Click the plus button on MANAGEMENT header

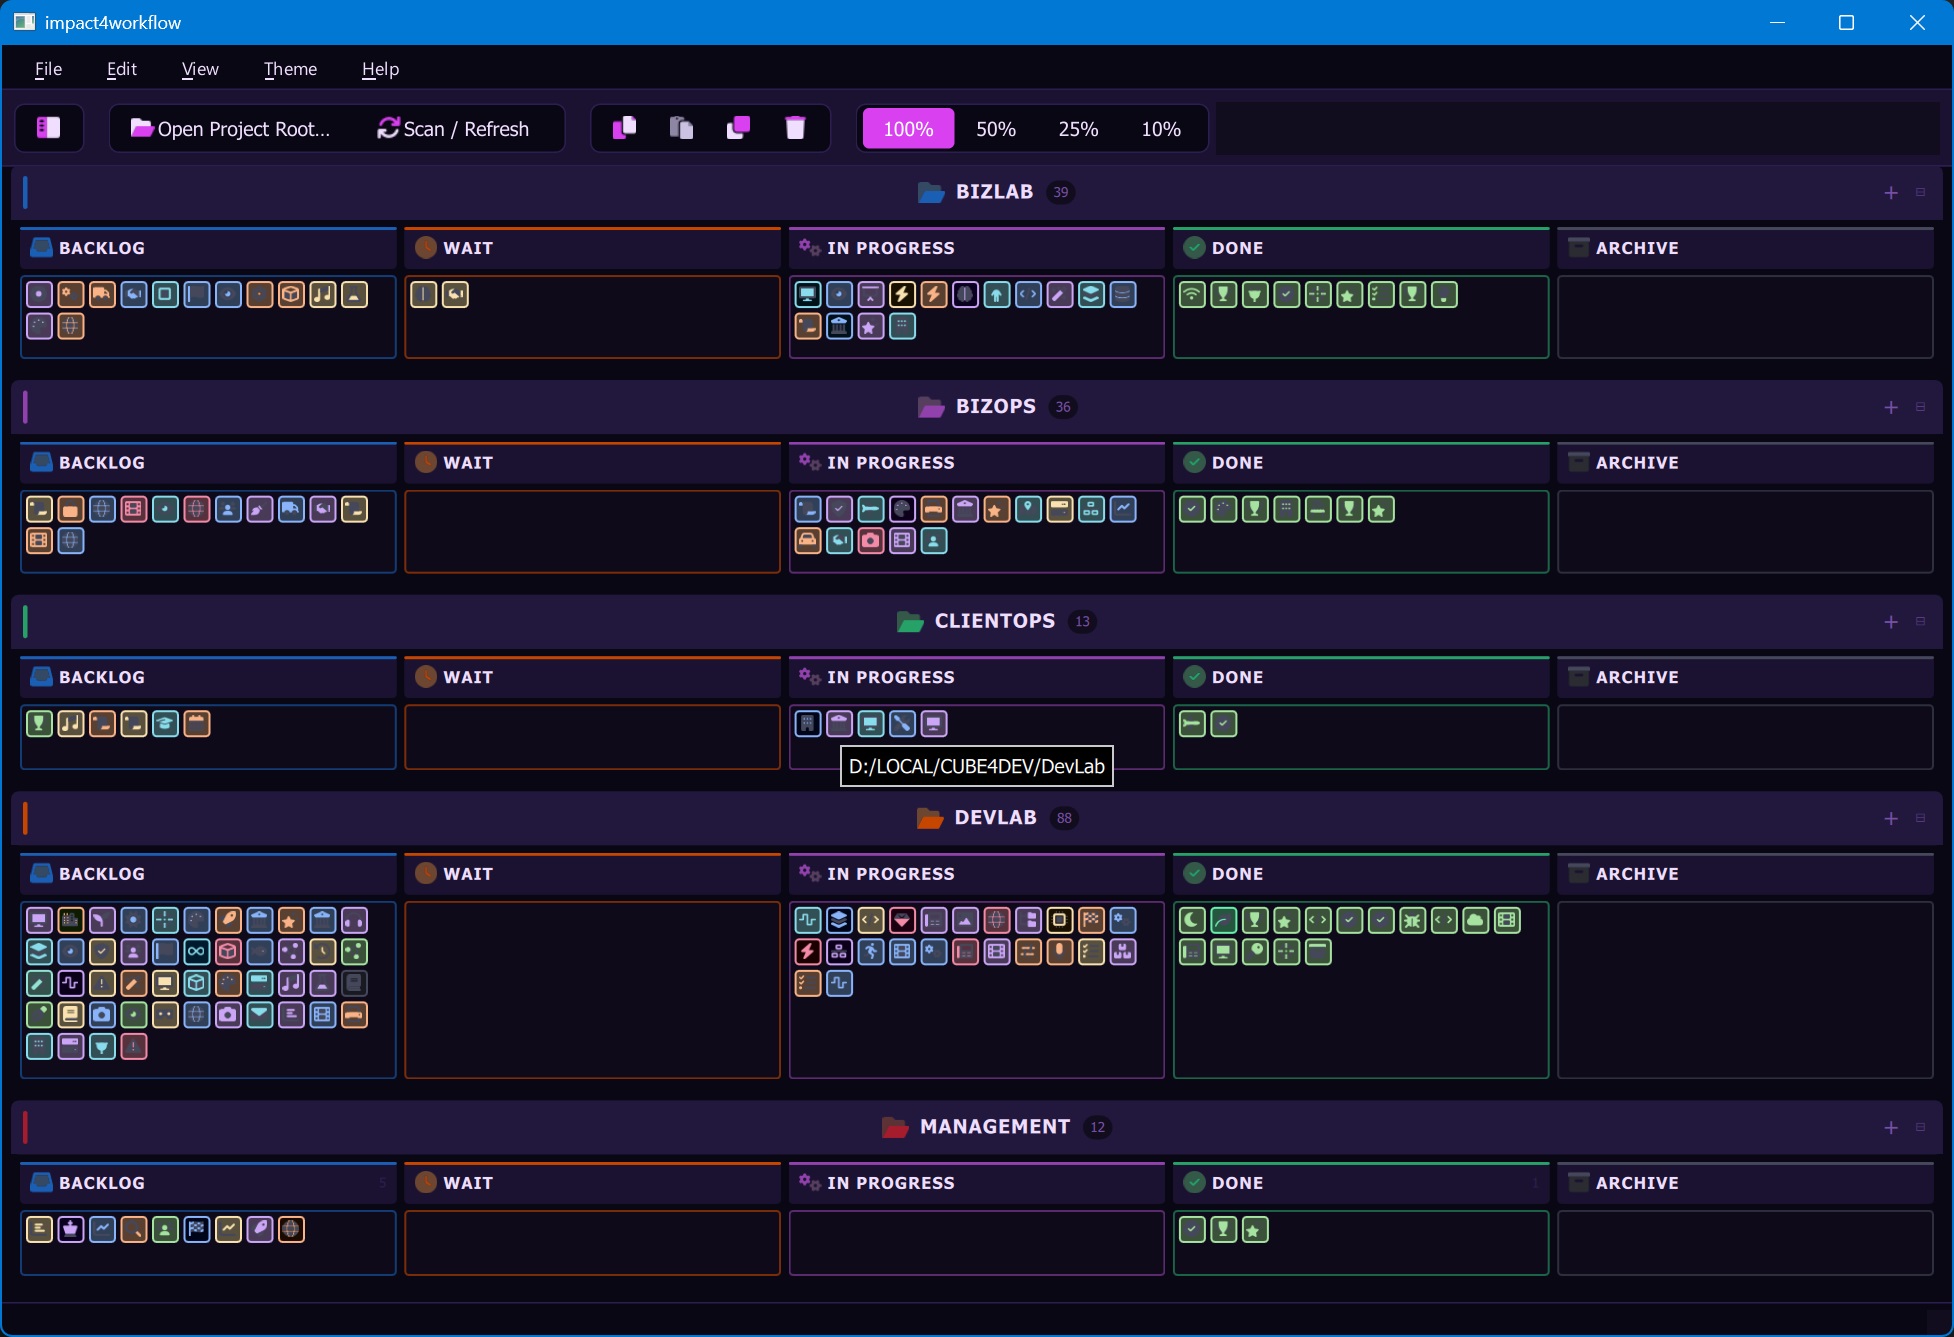[x=1890, y=1127]
